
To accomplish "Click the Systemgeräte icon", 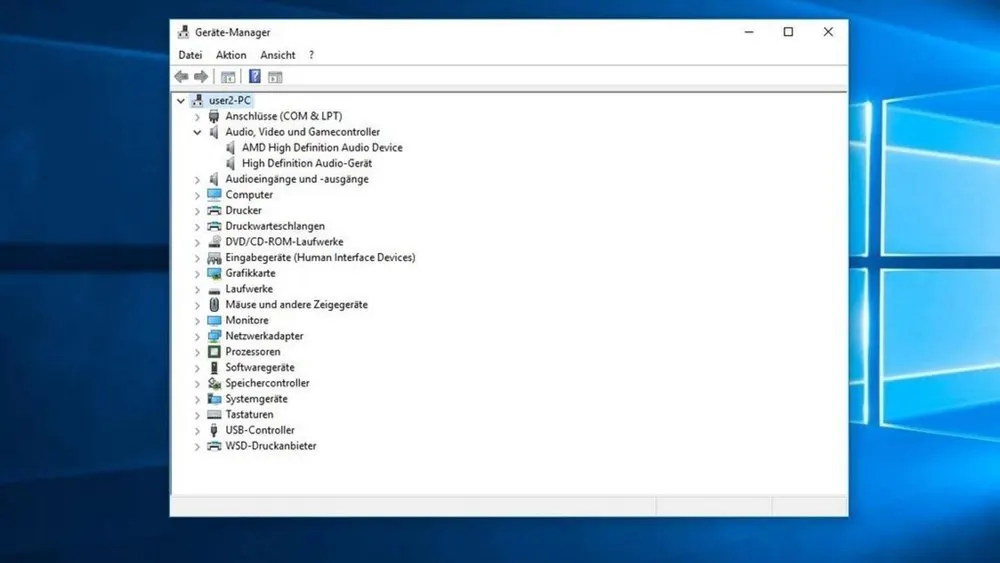I will pos(214,399).
